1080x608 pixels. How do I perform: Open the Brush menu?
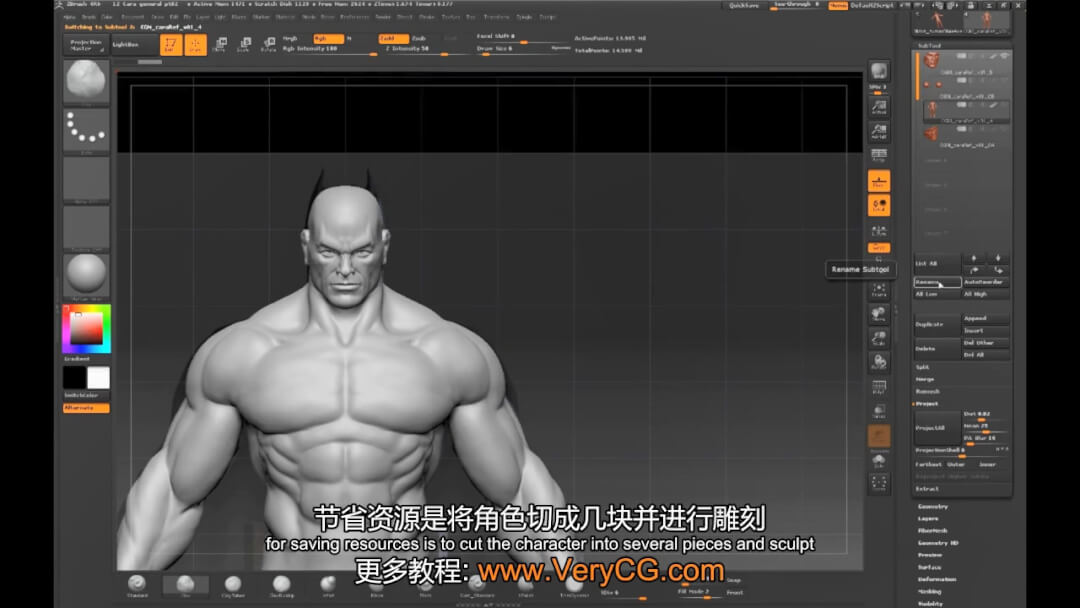tap(90, 17)
